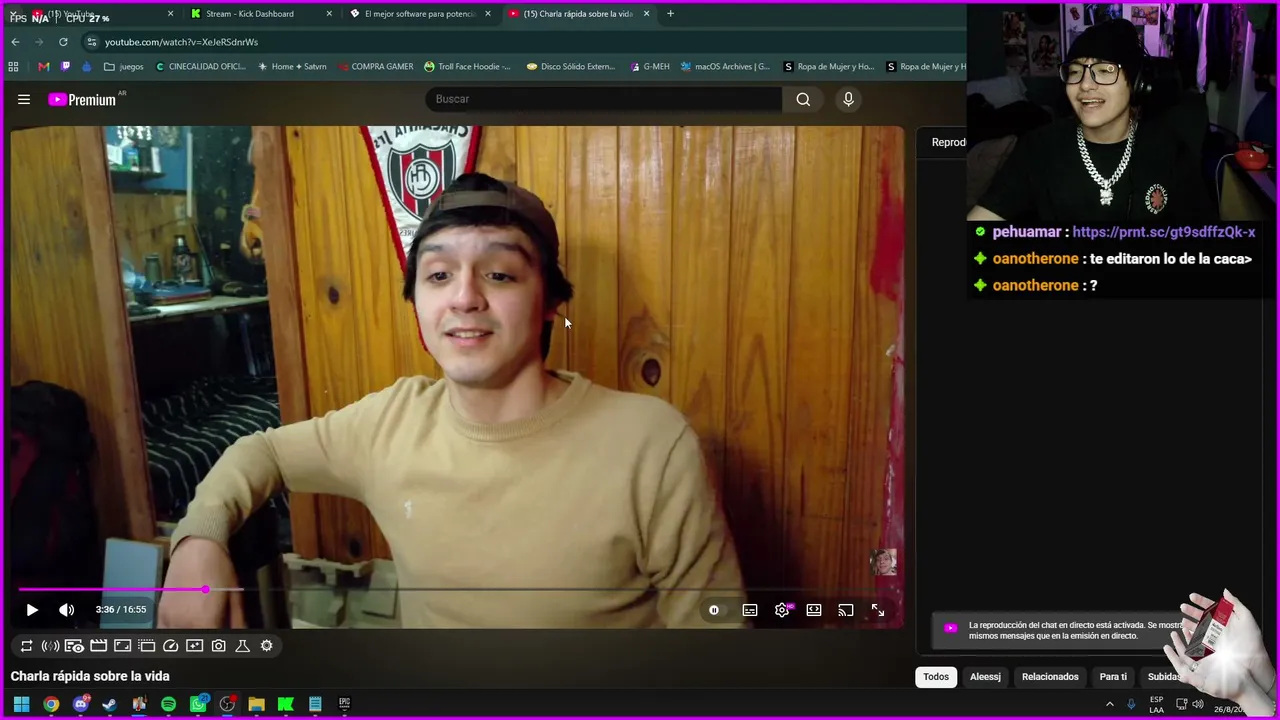Viewport: 1280px width, 720px height.
Task: Select the Todos filter chip
Action: click(936, 677)
